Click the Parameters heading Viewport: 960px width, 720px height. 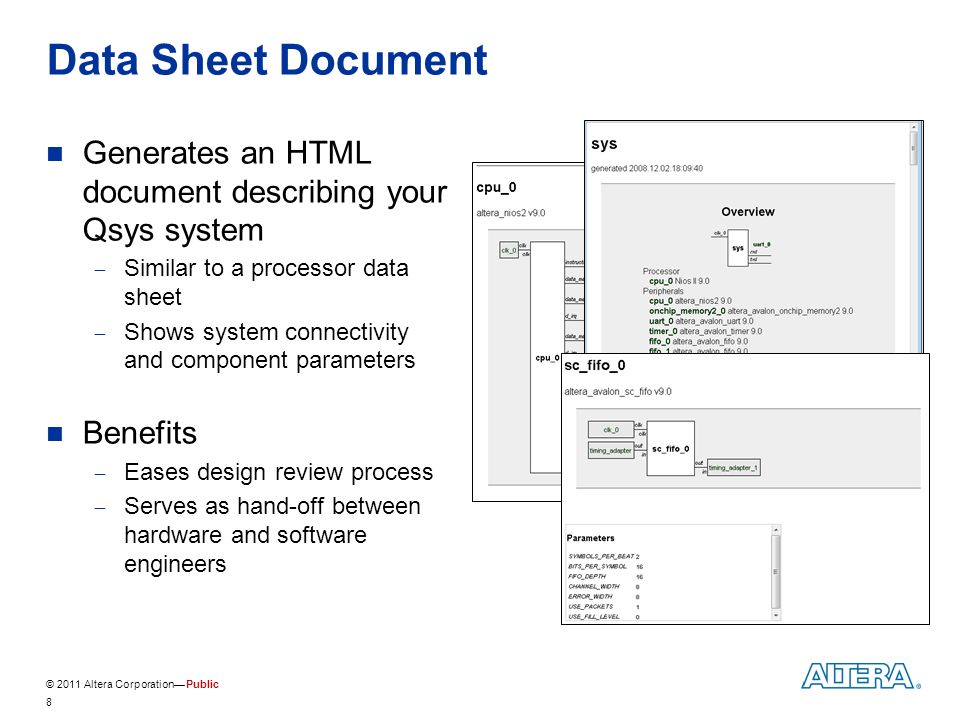[590, 538]
